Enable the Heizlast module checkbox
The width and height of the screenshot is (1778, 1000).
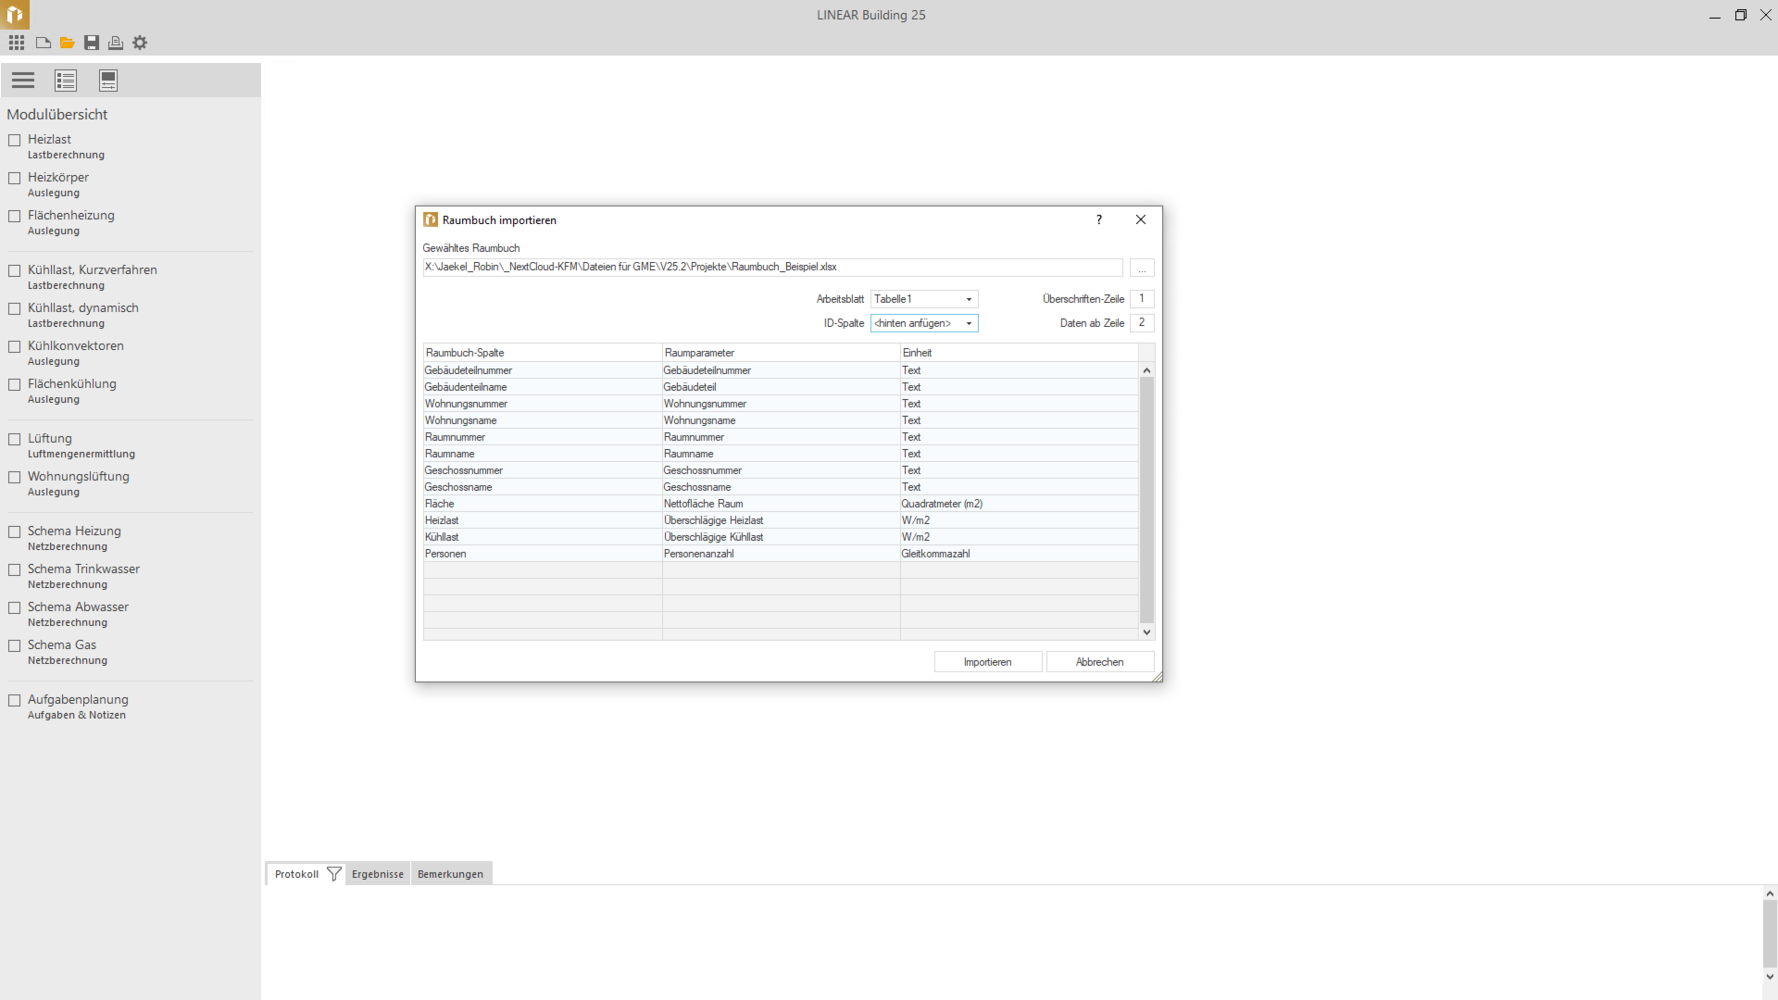(15, 140)
